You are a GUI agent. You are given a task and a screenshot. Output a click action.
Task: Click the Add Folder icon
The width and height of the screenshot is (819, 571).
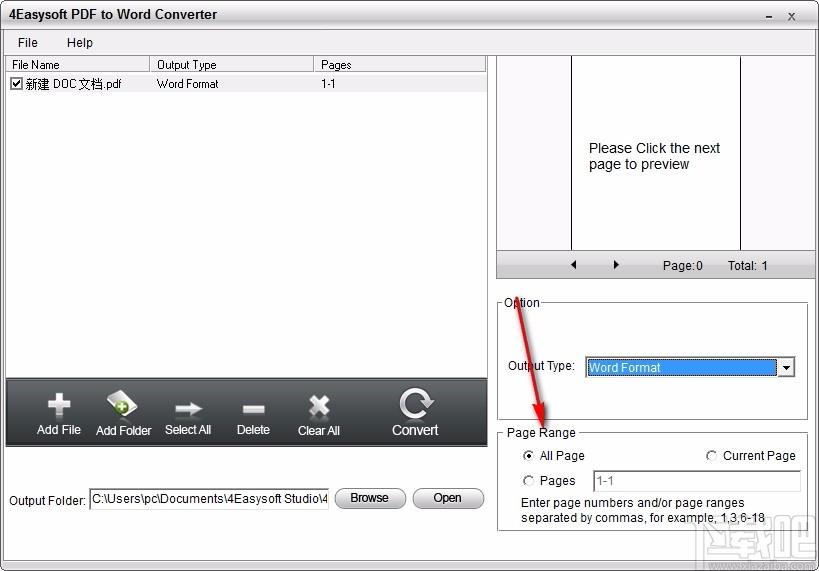pyautogui.click(x=123, y=406)
